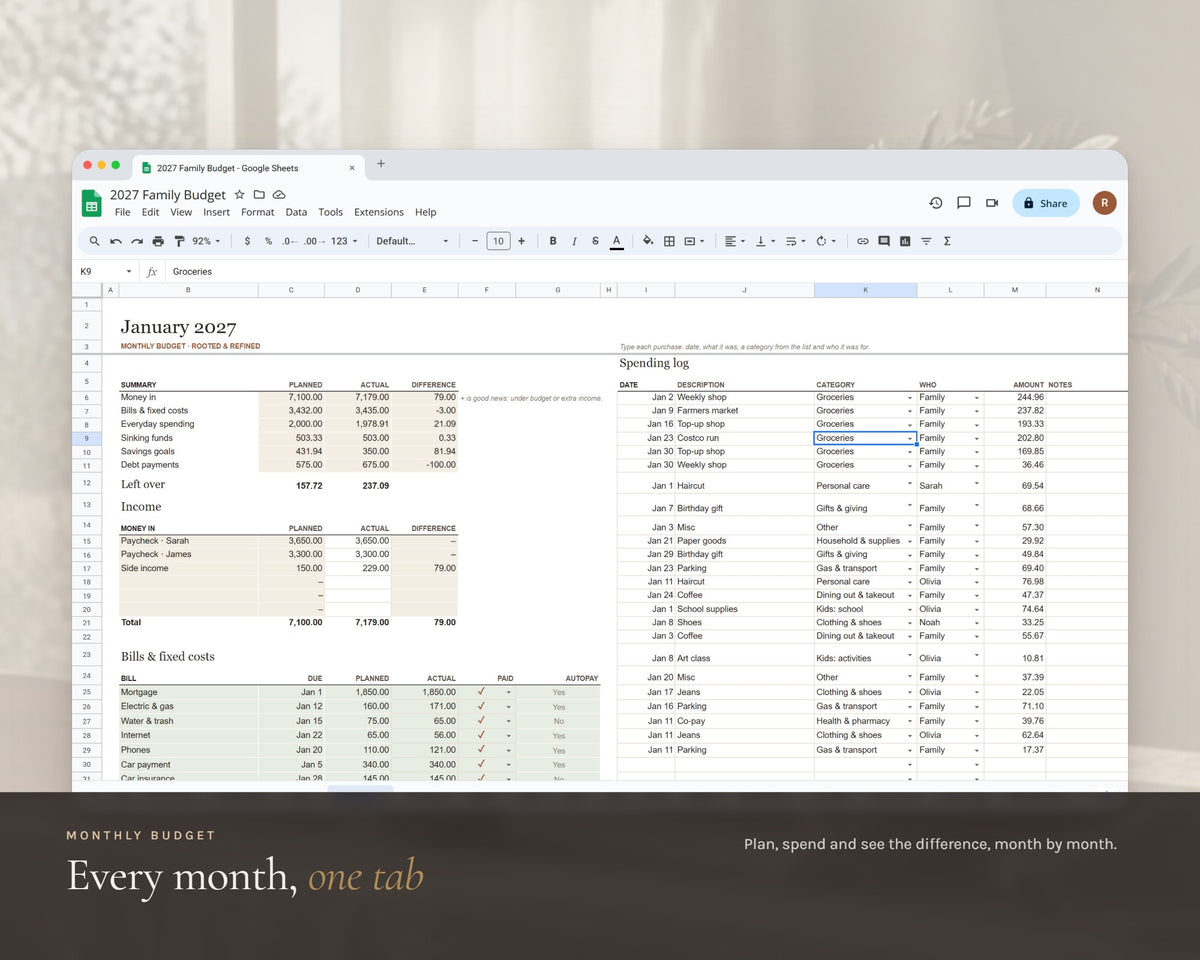The height and width of the screenshot is (960, 1200).
Task: Open the search the menus tool
Action: [x=94, y=241]
